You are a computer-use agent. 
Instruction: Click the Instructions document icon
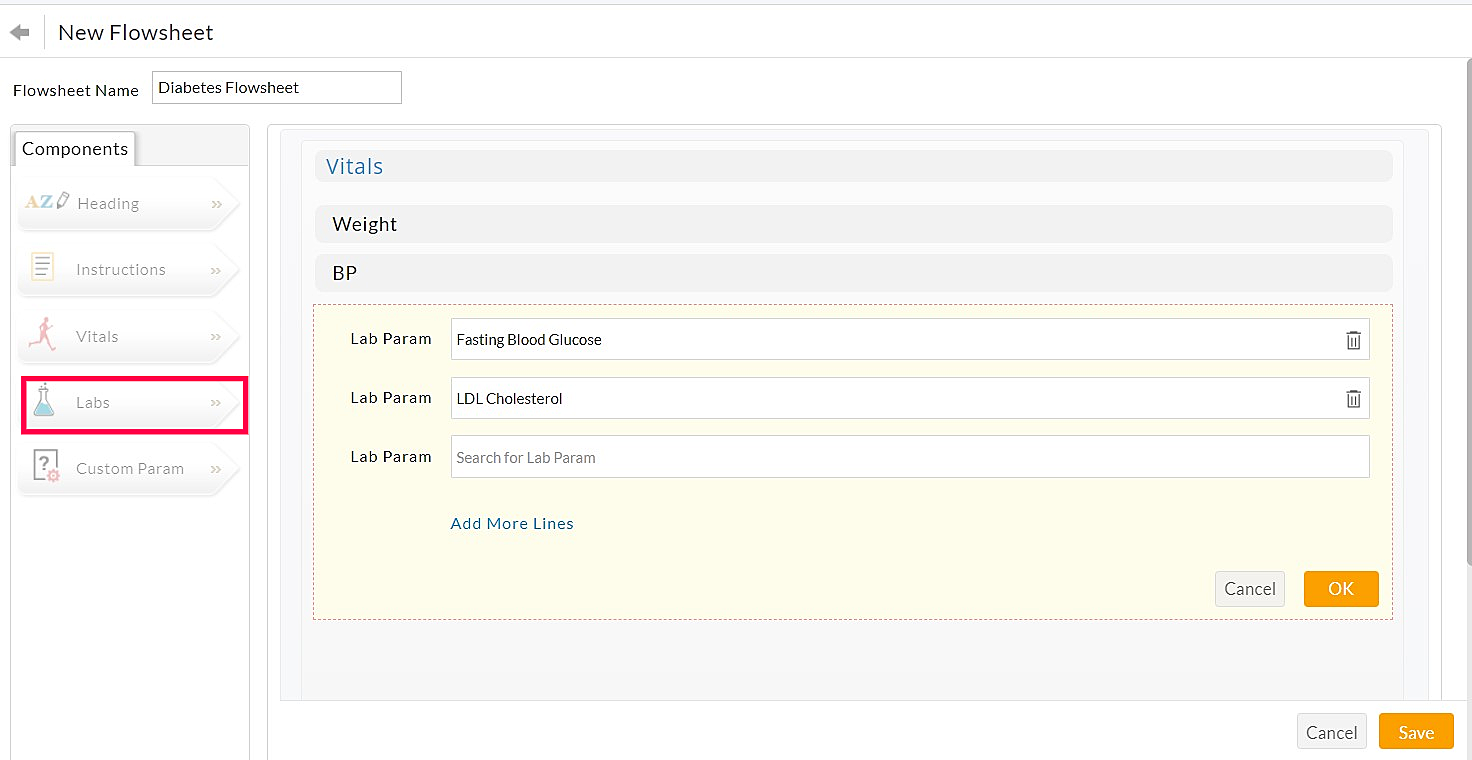pos(41,267)
